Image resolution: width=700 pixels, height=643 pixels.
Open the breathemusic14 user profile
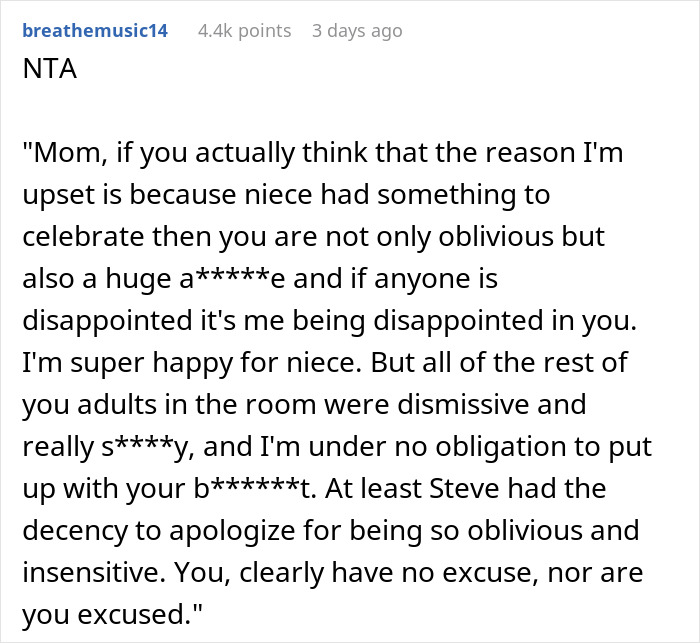pyautogui.click(x=95, y=31)
